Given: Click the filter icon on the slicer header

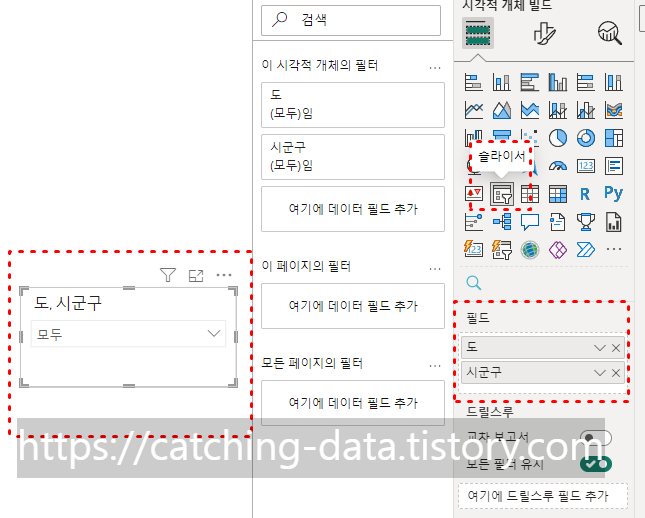Looking at the screenshot, I should (168, 275).
